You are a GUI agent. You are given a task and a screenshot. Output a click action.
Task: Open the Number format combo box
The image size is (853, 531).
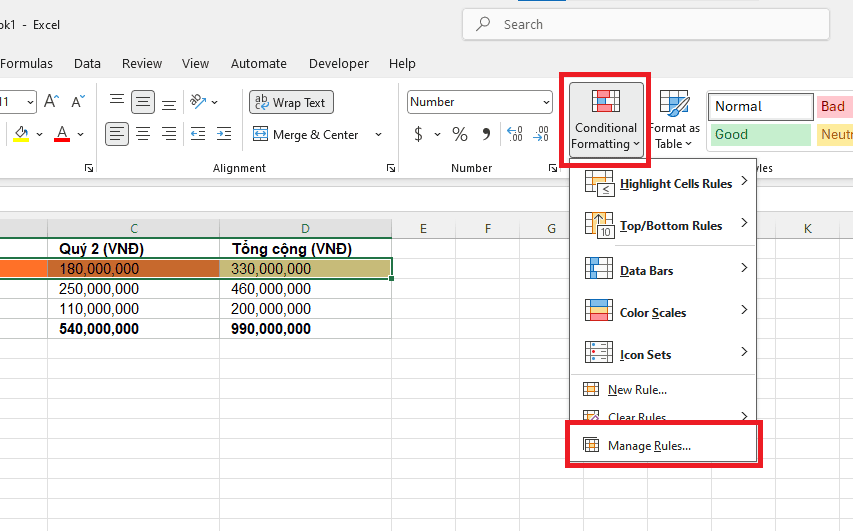click(479, 102)
